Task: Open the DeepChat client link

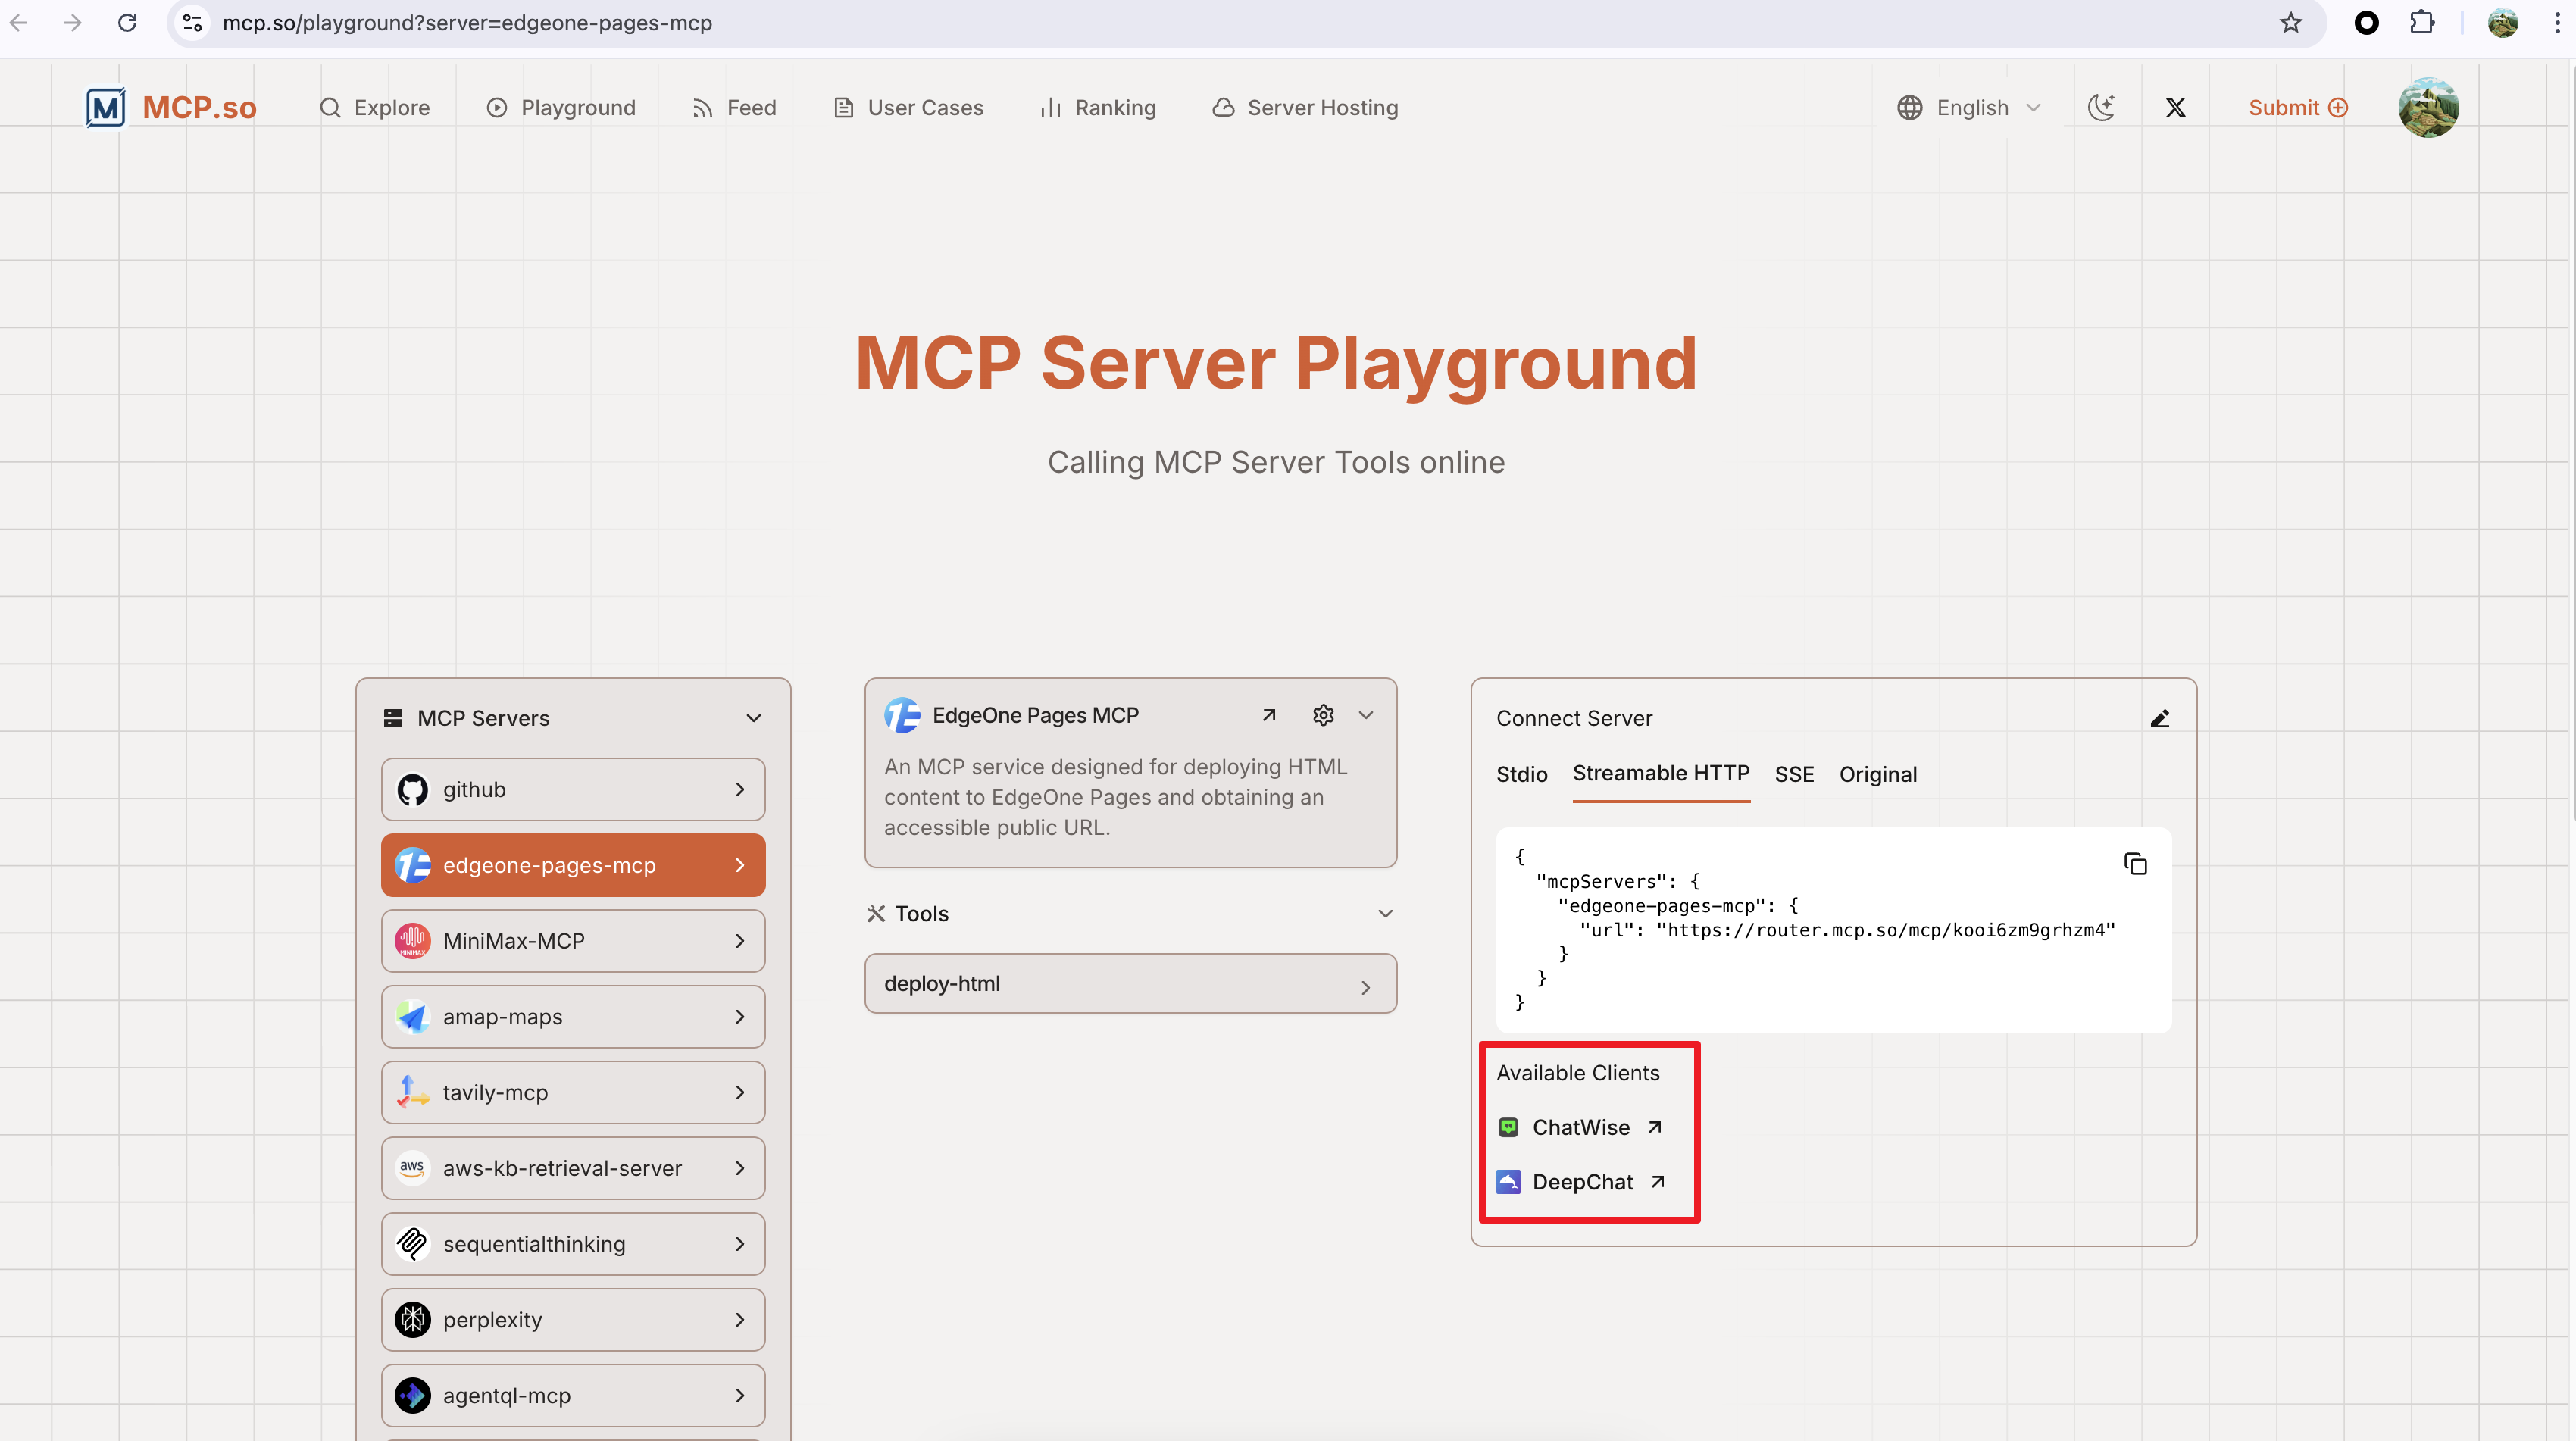Action: pyautogui.click(x=1581, y=1182)
